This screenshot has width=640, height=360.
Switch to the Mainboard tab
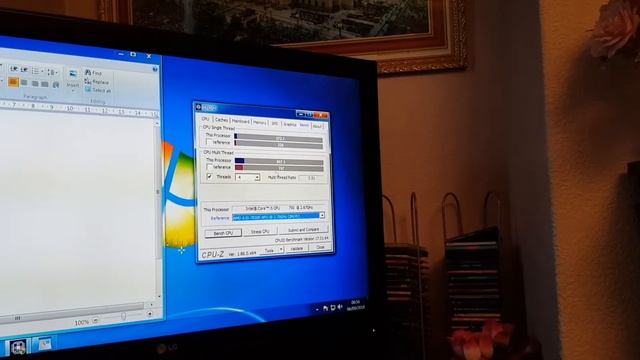240,121
